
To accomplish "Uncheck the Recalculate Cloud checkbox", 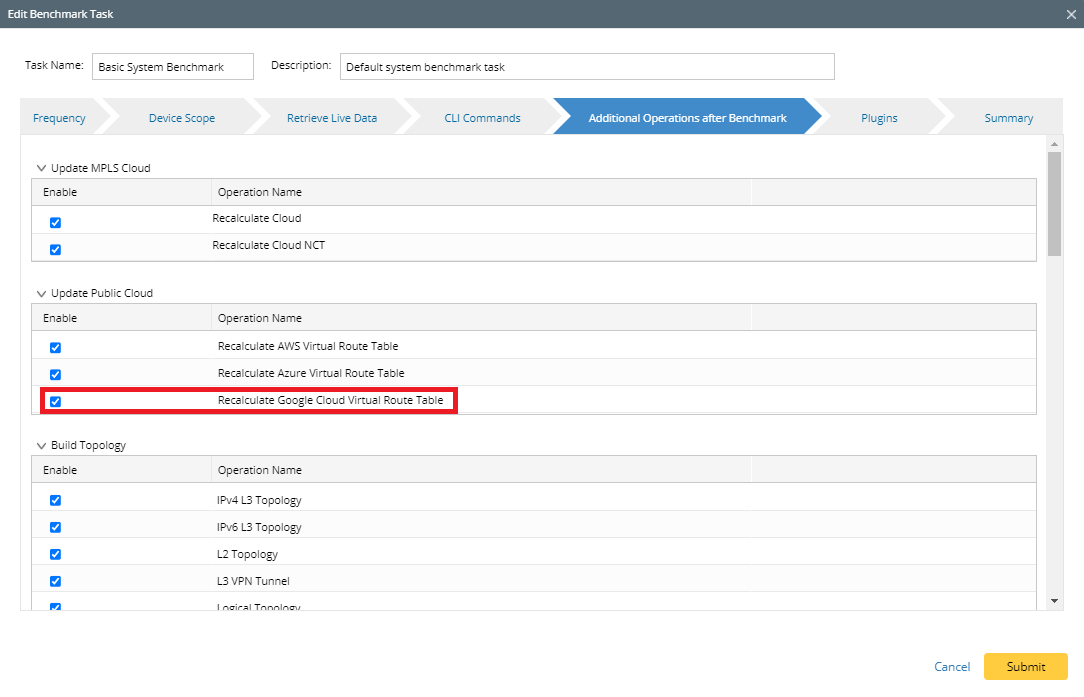I will [x=56, y=223].
